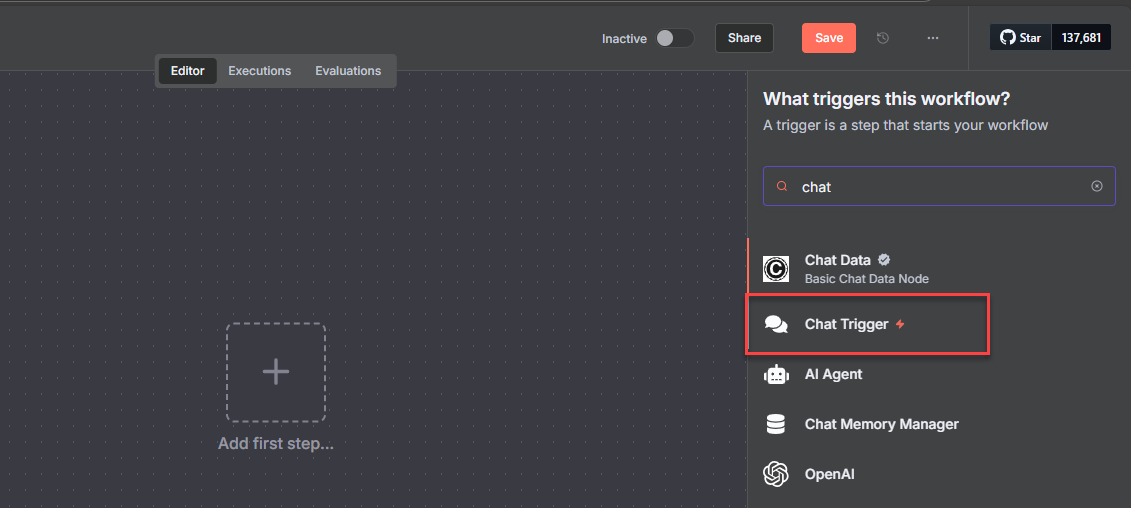Screen dimensions: 1131x508
Task: Click the Chat Data copyright-style icon
Action: coord(776,269)
